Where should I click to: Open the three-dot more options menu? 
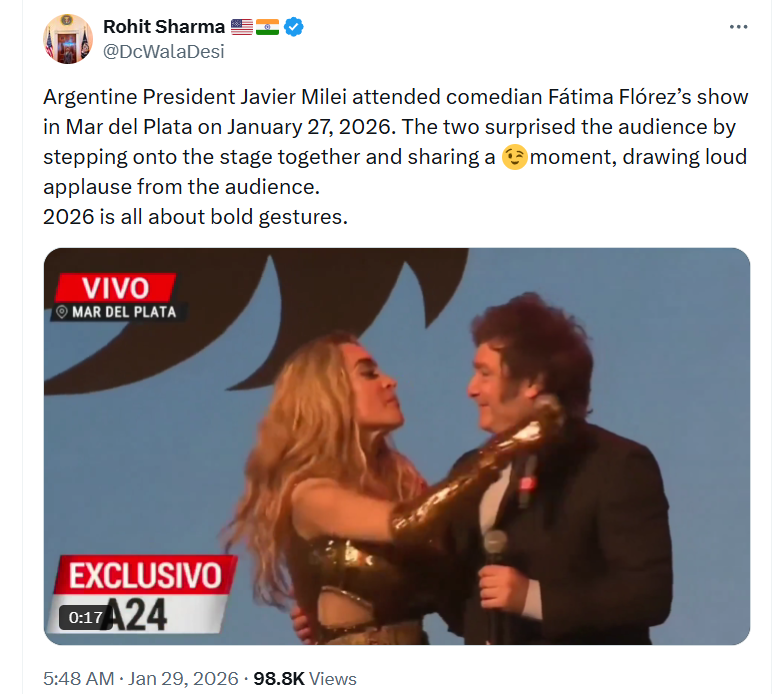point(738,27)
